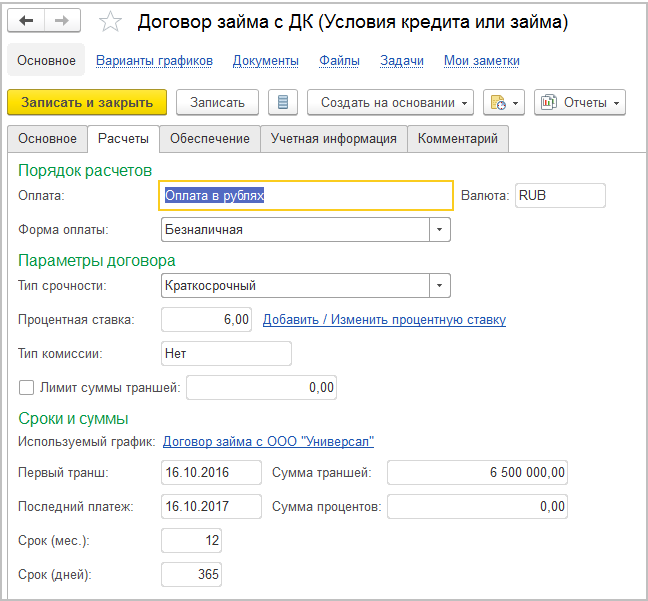Click the Записать button

tap(217, 102)
